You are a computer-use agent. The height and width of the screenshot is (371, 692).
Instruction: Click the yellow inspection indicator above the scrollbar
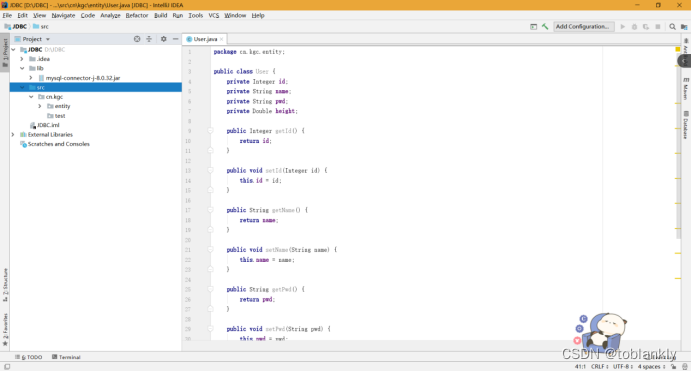point(677,49)
